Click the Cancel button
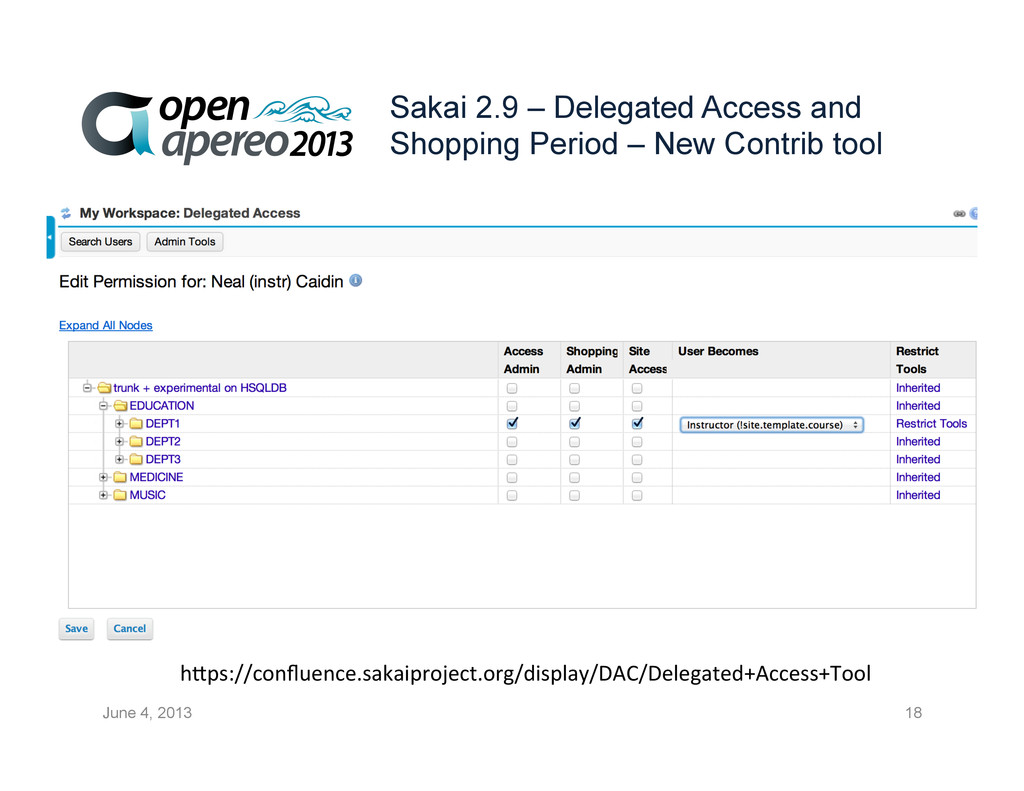The image size is (1024, 791). [x=130, y=628]
